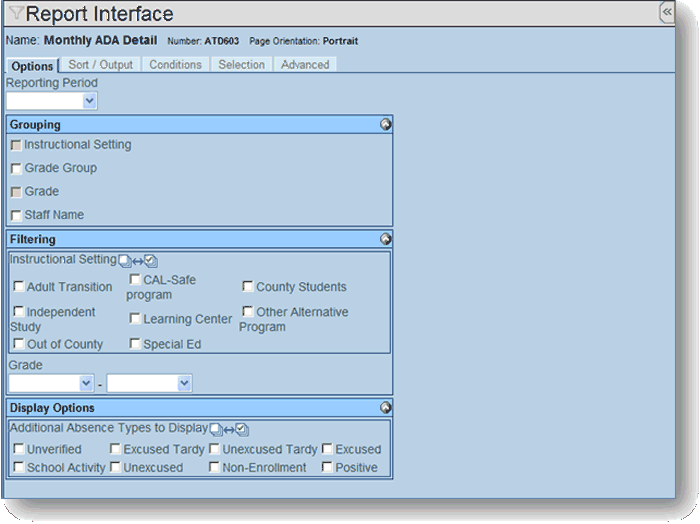
Task: Check all Instructional Setting filter options icon
Action: click(151, 261)
